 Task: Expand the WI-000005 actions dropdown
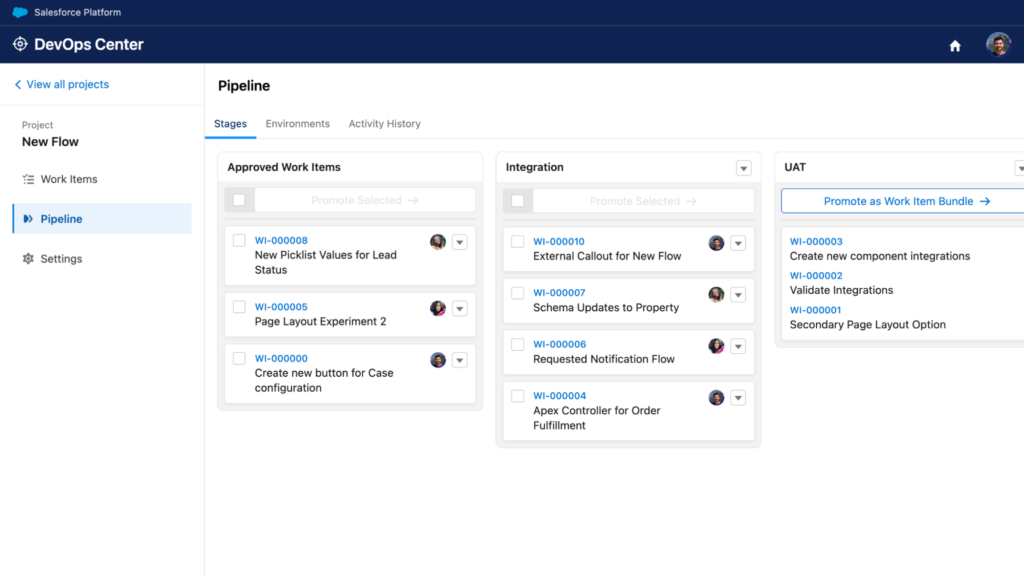460,309
